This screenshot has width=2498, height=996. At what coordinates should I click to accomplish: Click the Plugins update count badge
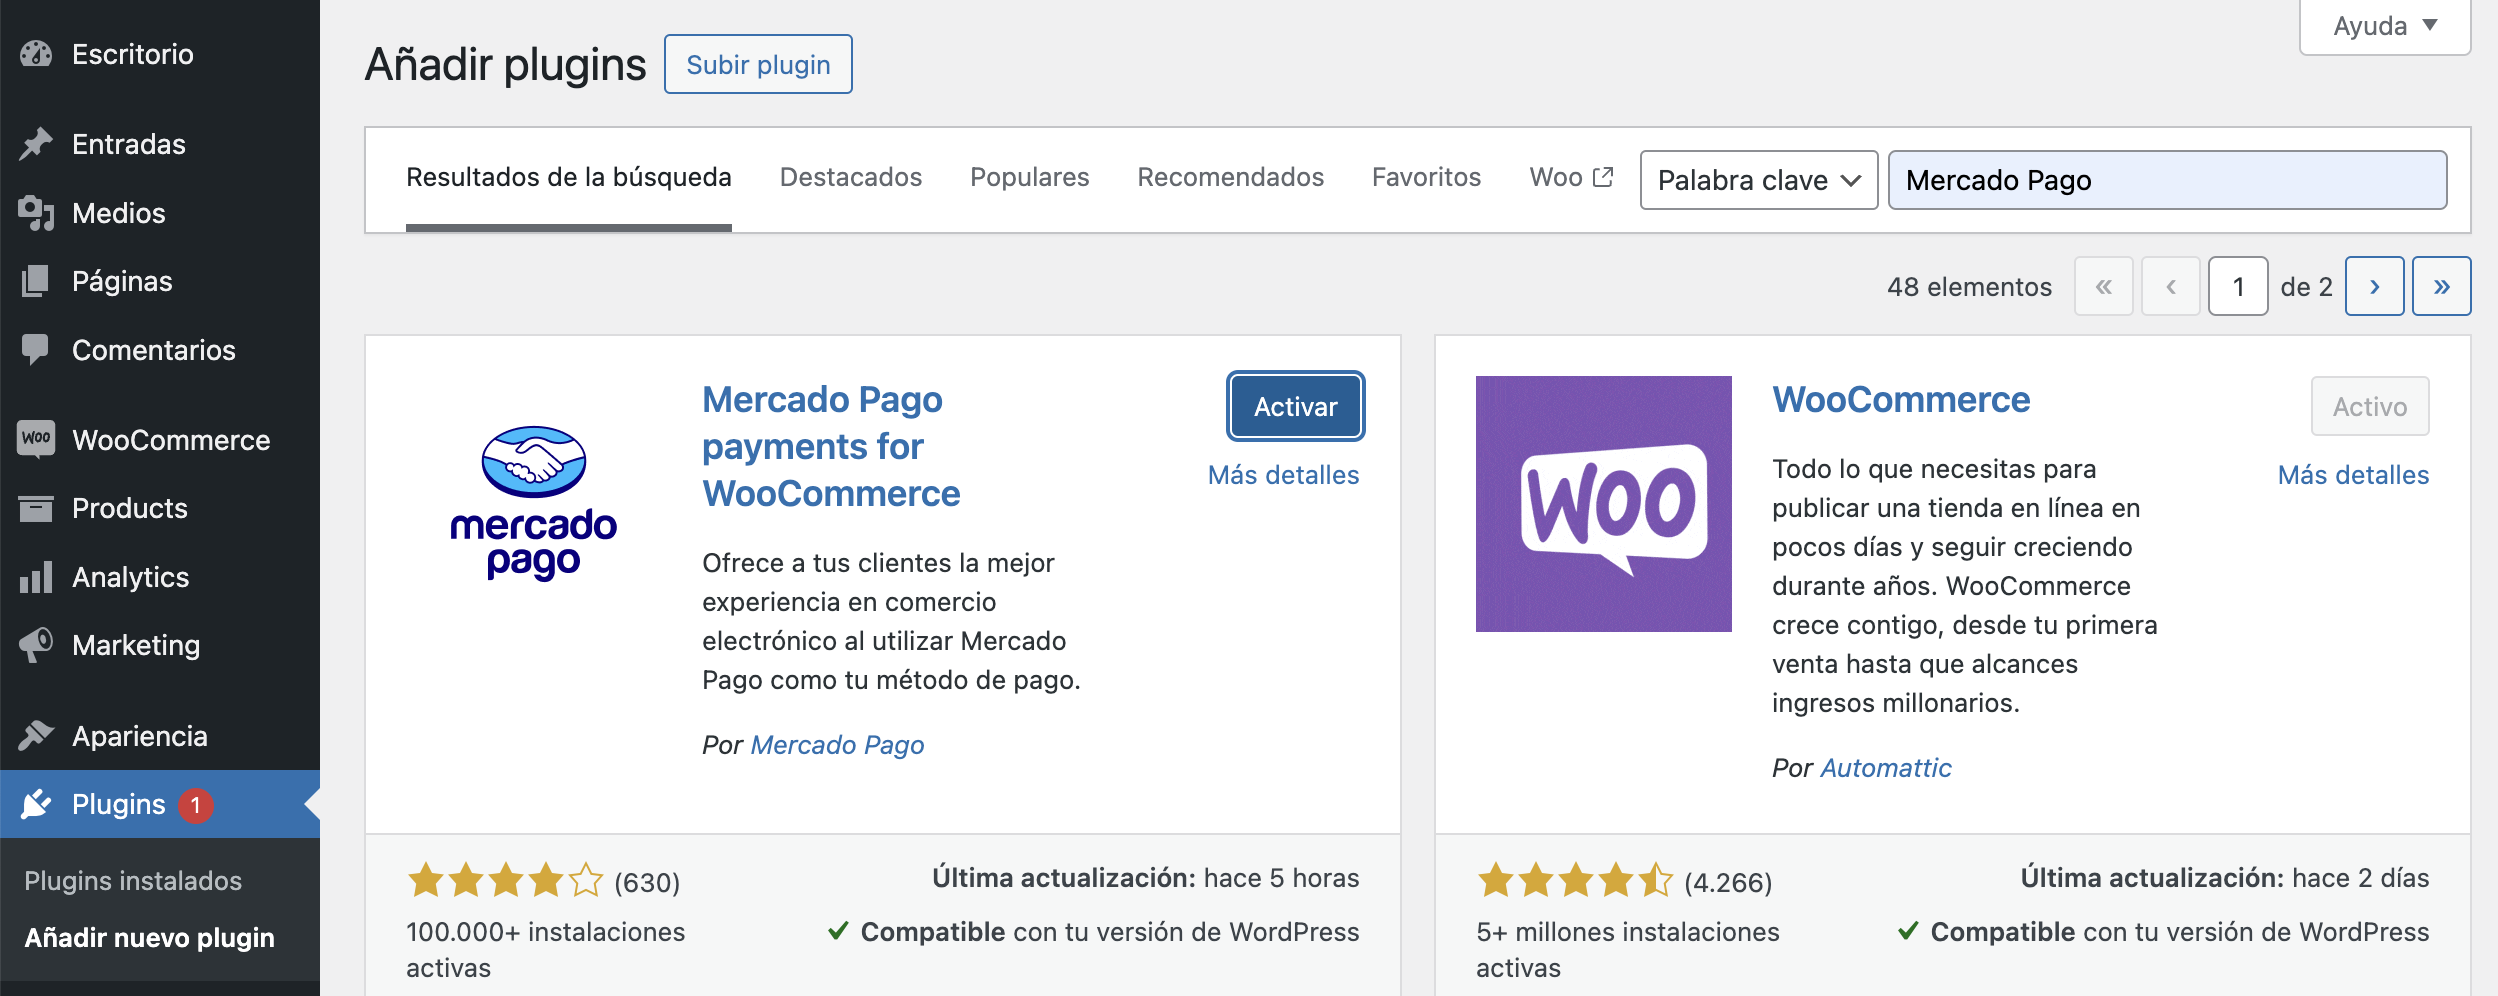click(x=196, y=805)
